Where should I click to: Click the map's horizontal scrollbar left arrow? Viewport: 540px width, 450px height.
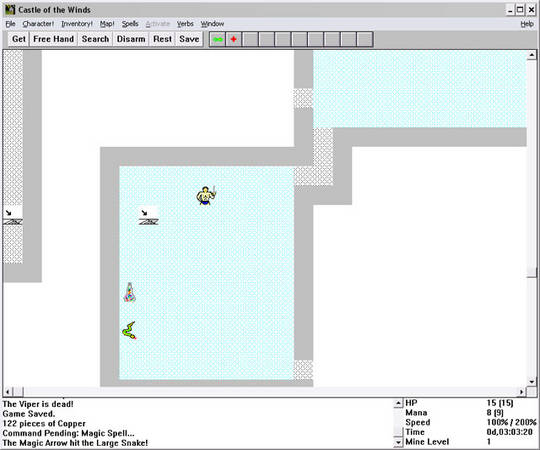pos(7,391)
